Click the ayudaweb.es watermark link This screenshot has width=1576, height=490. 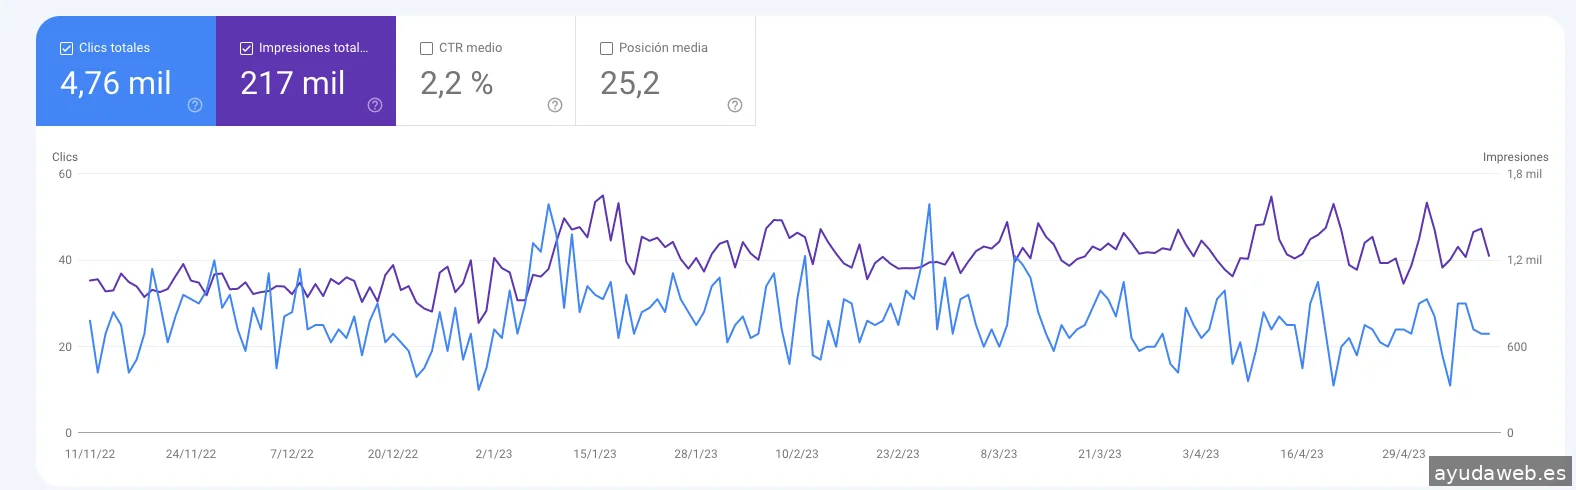click(1499, 472)
